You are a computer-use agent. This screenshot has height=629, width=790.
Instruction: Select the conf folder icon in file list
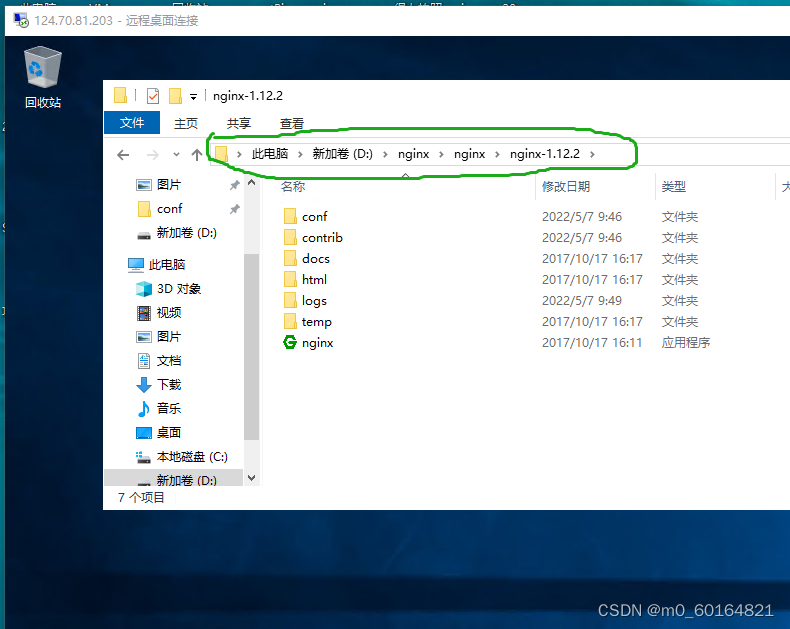pos(290,216)
